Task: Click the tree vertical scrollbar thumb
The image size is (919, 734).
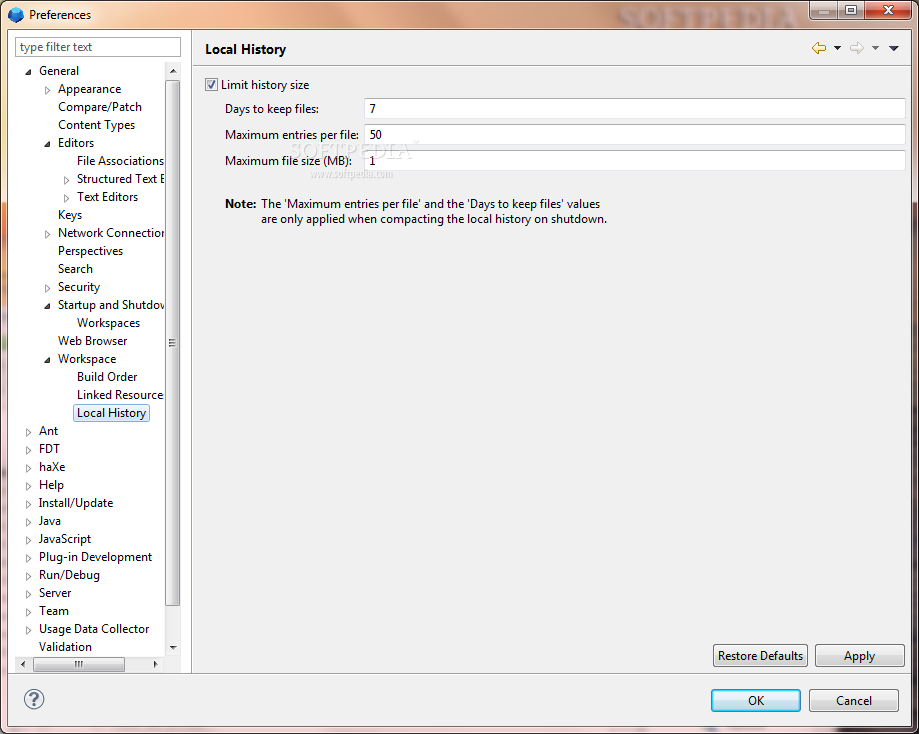Action: (172, 342)
